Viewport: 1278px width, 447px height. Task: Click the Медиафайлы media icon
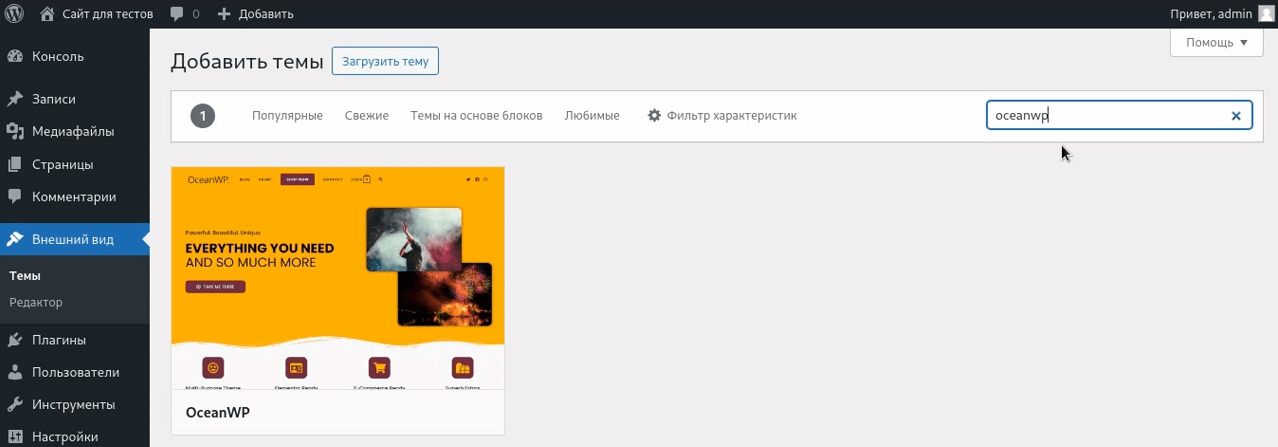coord(15,131)
